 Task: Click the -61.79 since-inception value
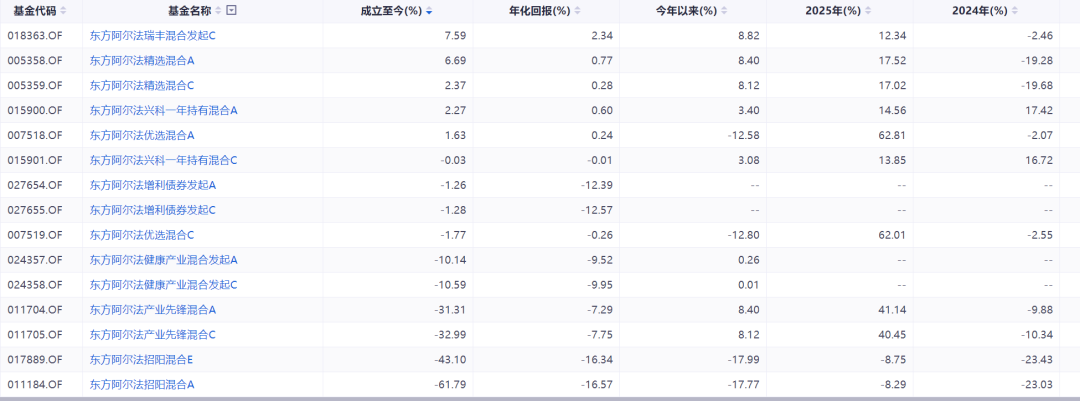coord(450,384)
